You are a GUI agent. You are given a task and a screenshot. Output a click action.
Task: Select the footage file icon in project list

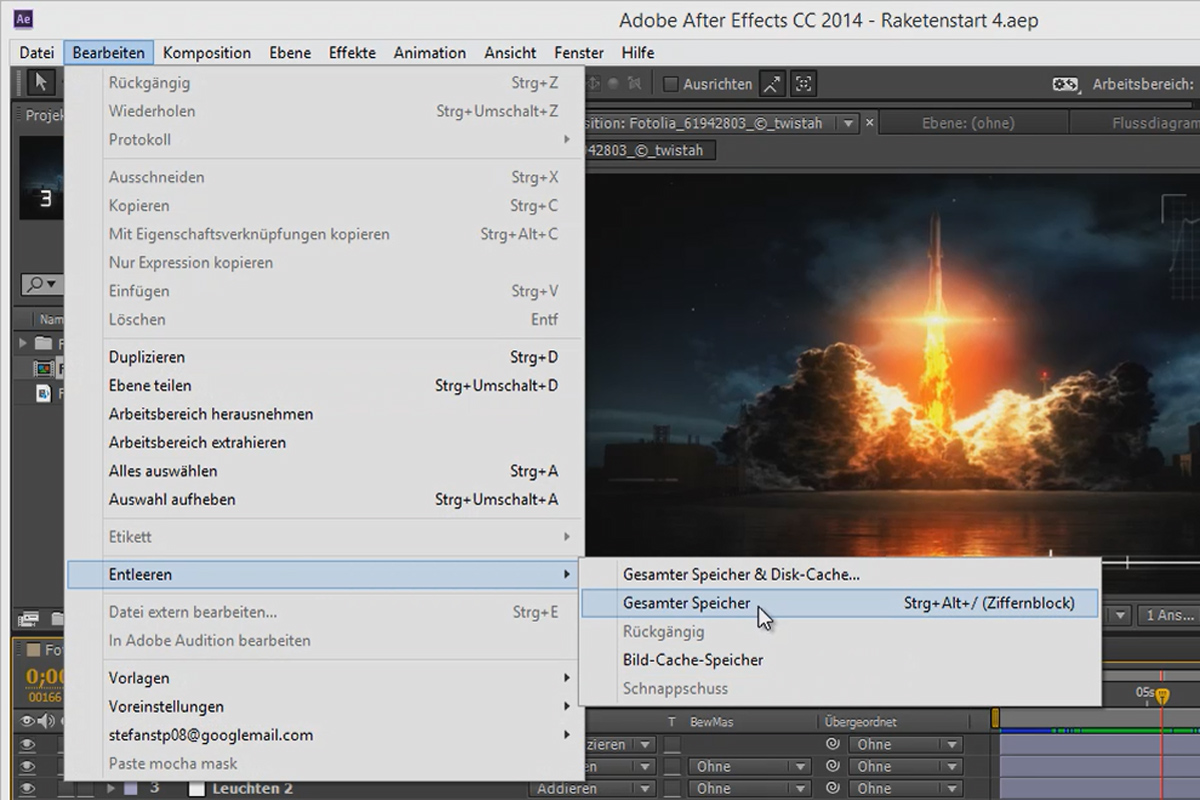(x=43, y=393)
